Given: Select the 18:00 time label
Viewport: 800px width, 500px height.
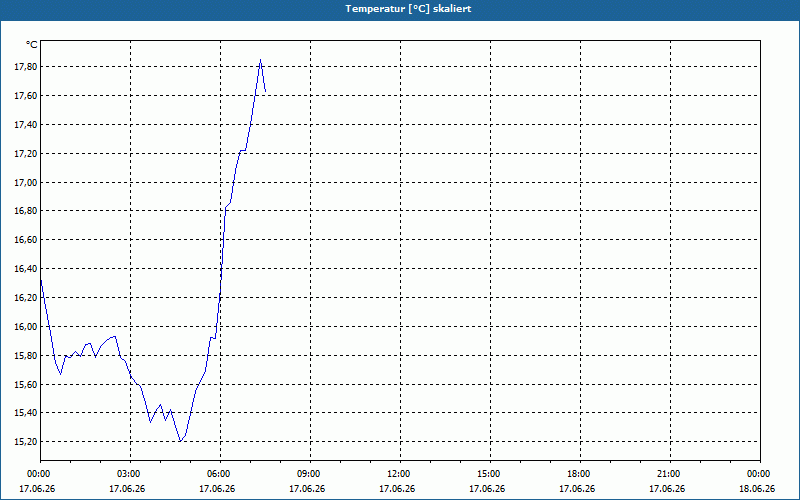Looking at the screenshot, I should [580, 474].
